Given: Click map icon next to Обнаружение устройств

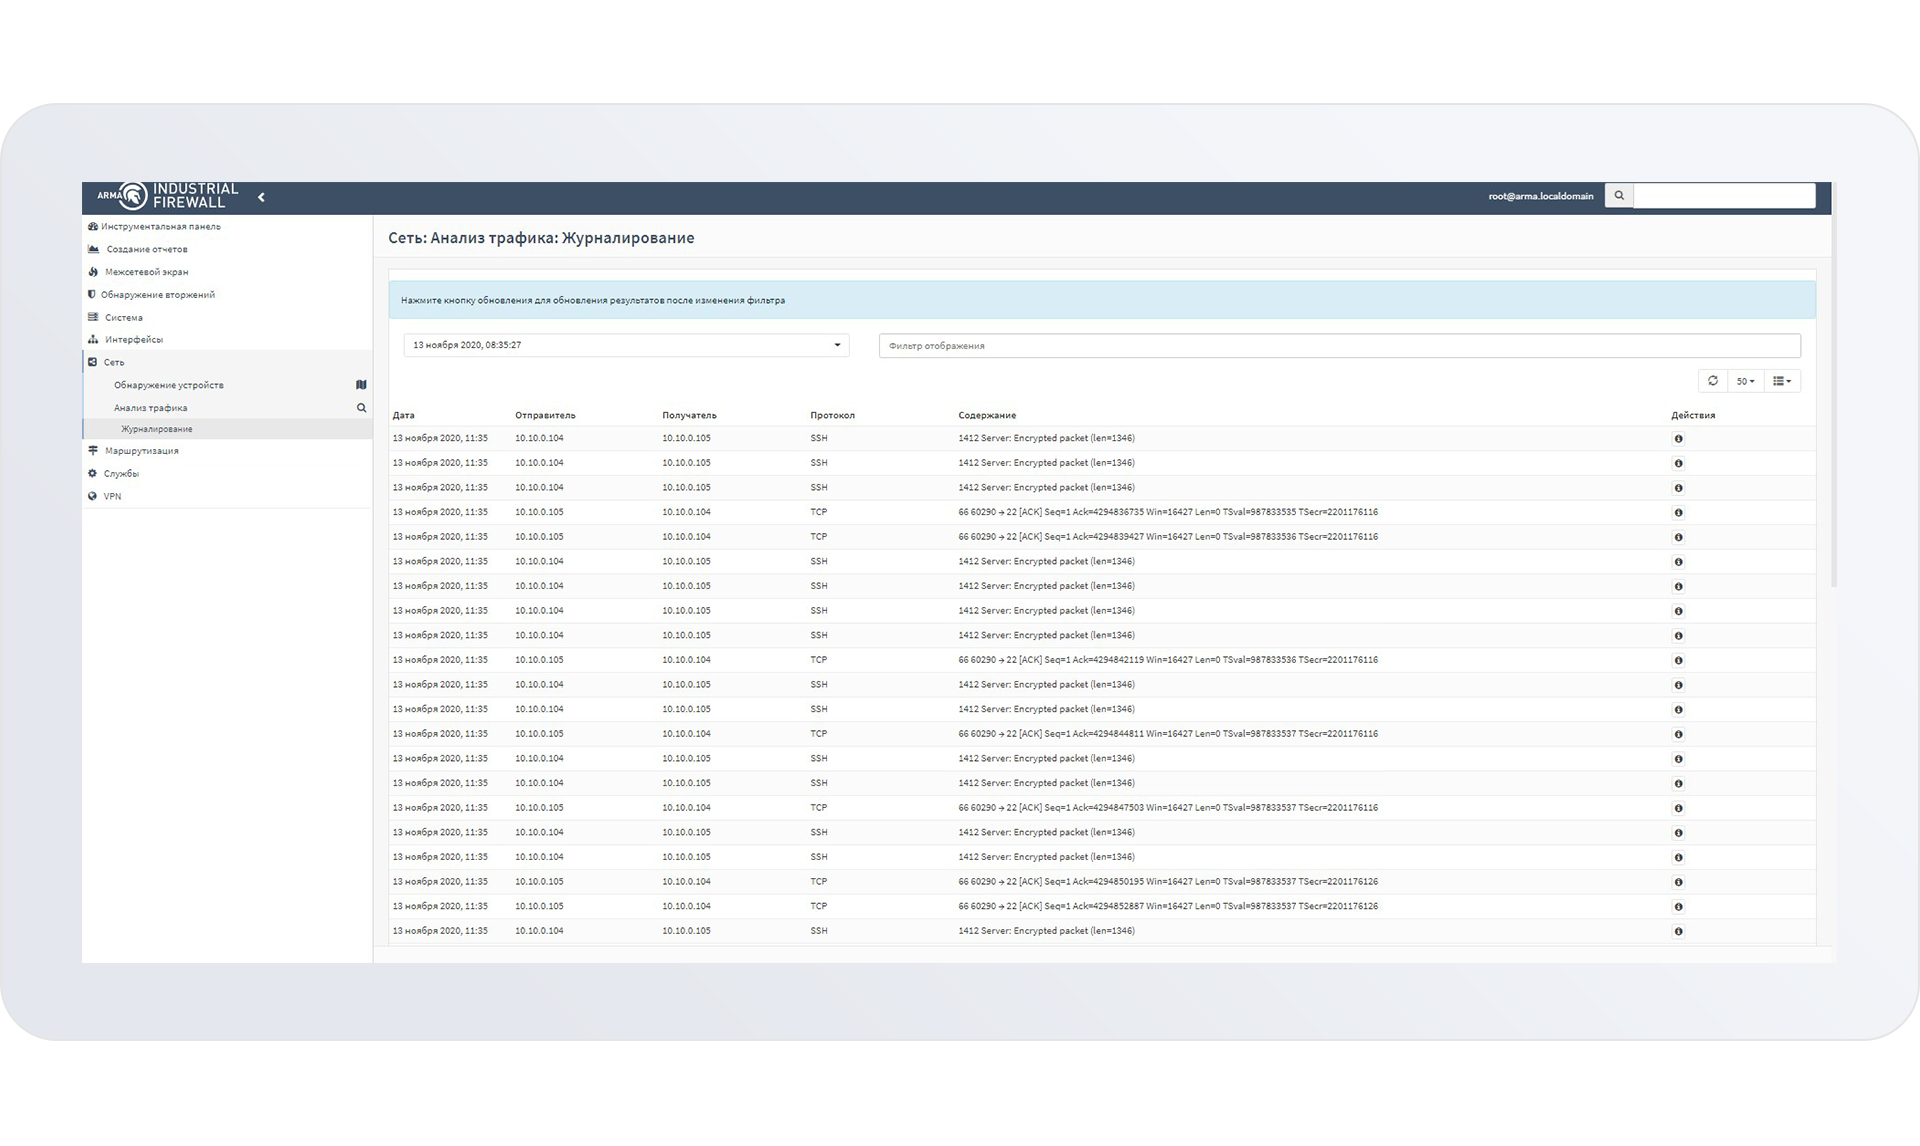Looking at the screenshot, I should pos(361,385).
